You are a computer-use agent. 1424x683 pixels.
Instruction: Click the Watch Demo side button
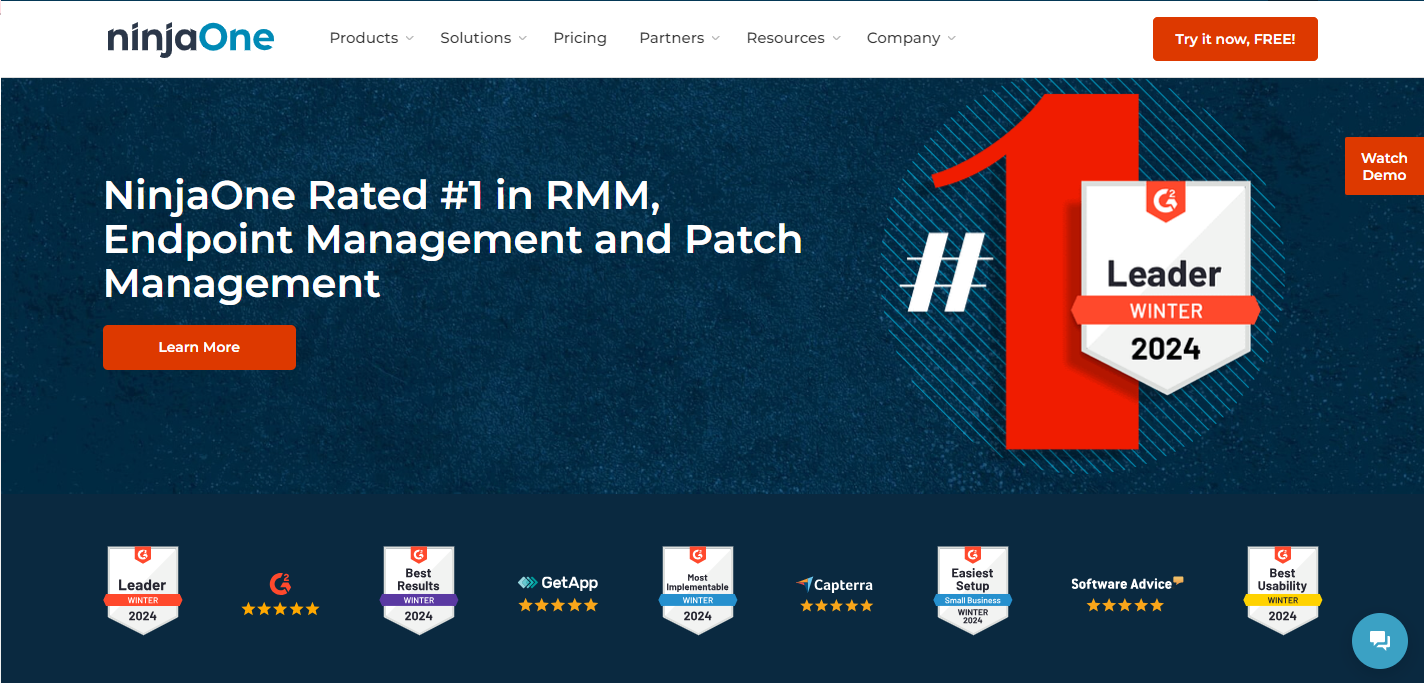pyautogui.click(x=1384, y=166)
